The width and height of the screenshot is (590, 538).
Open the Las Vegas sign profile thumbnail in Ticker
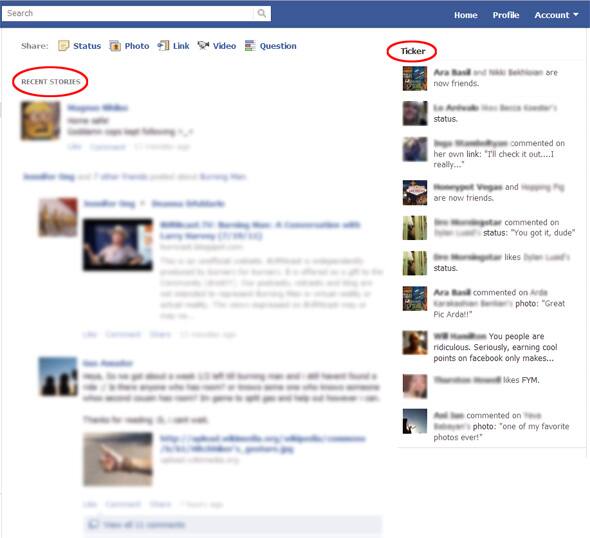pos(415,193)
